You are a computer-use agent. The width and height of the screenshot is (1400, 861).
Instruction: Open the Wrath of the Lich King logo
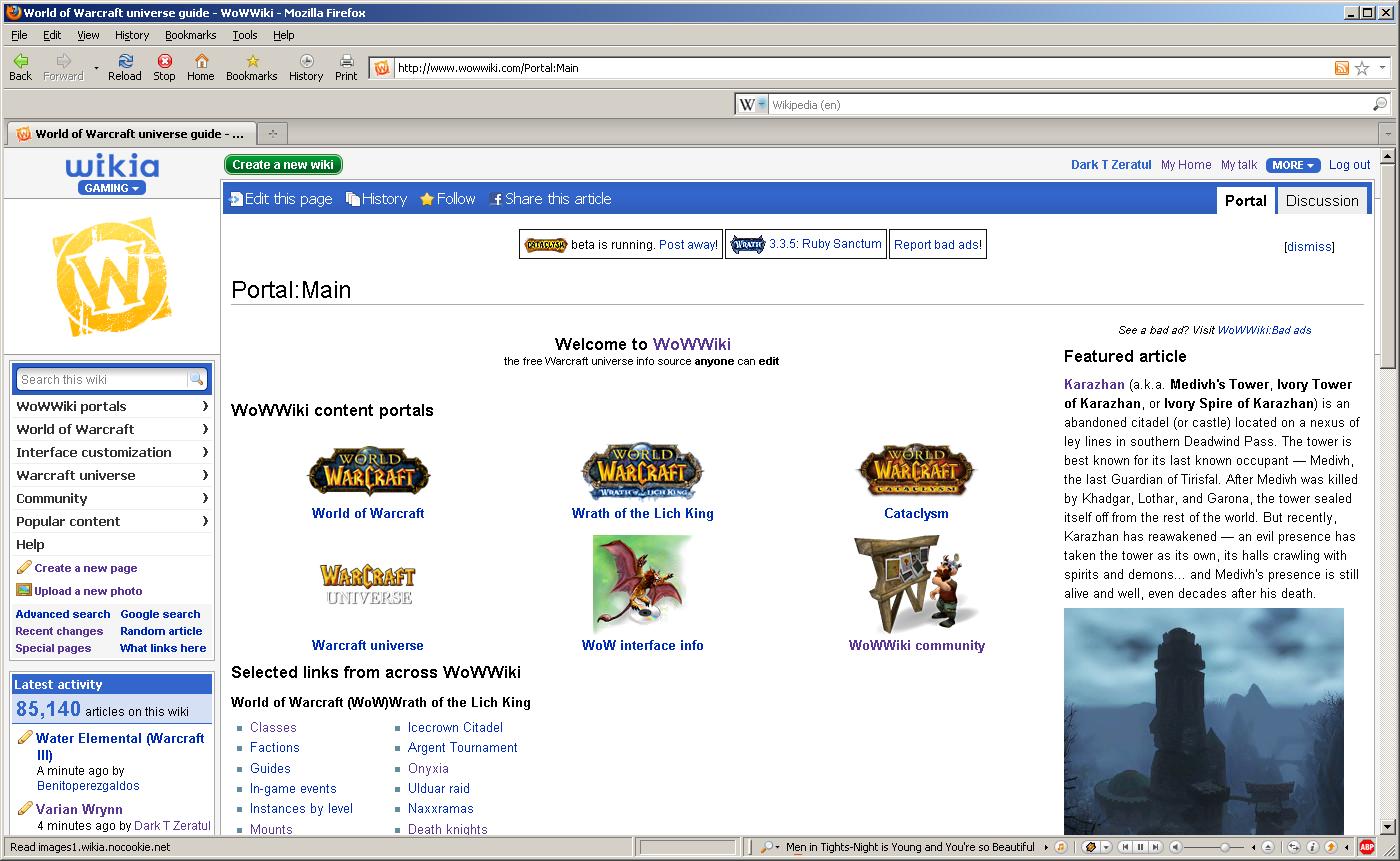click(x=642, y=473)
